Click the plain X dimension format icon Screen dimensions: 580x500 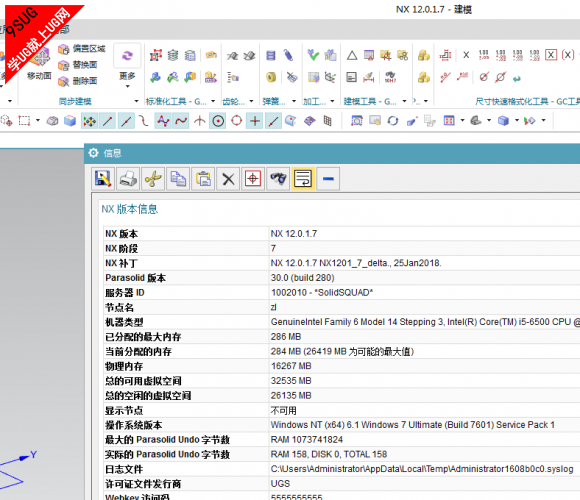[466, 55]
